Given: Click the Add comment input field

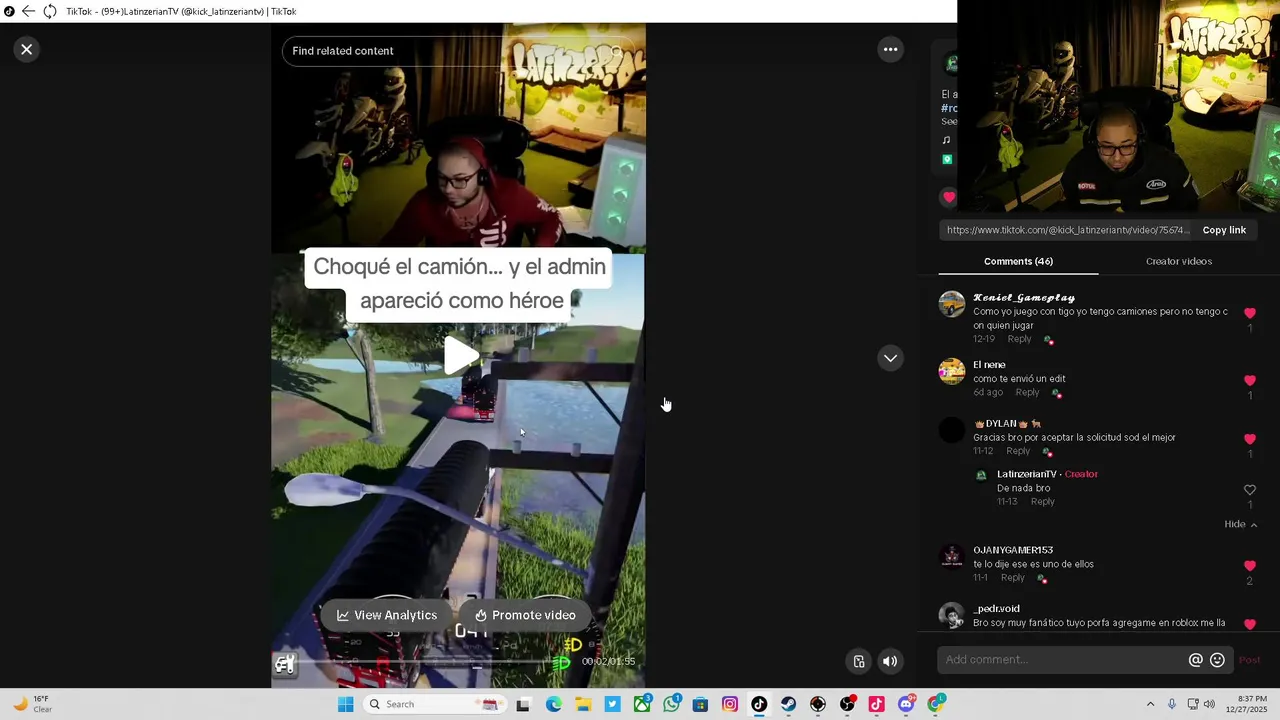Looking at the screenshot, I should coord(1062,660).
